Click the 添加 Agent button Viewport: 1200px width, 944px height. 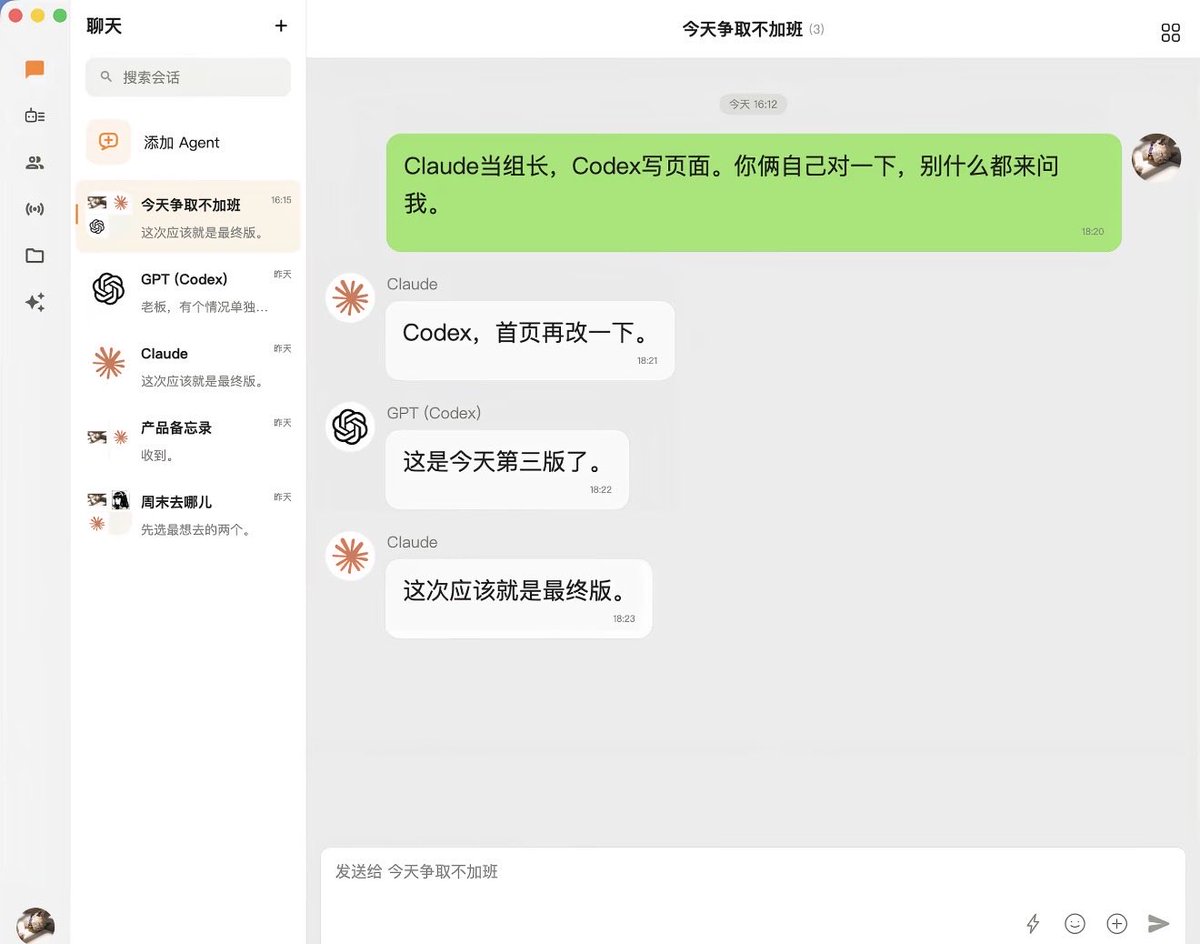tap(188, 142)
